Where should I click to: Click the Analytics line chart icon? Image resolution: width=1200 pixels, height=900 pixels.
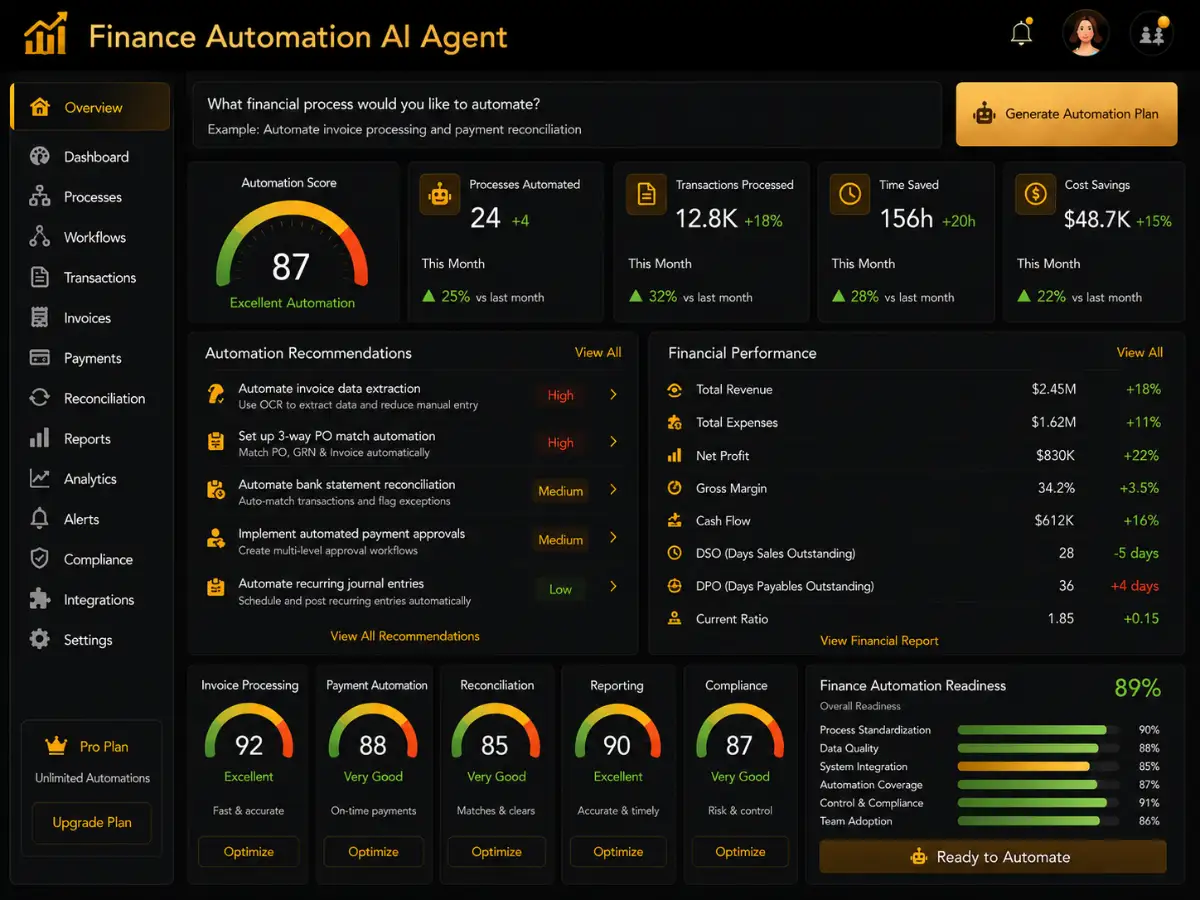40,478
